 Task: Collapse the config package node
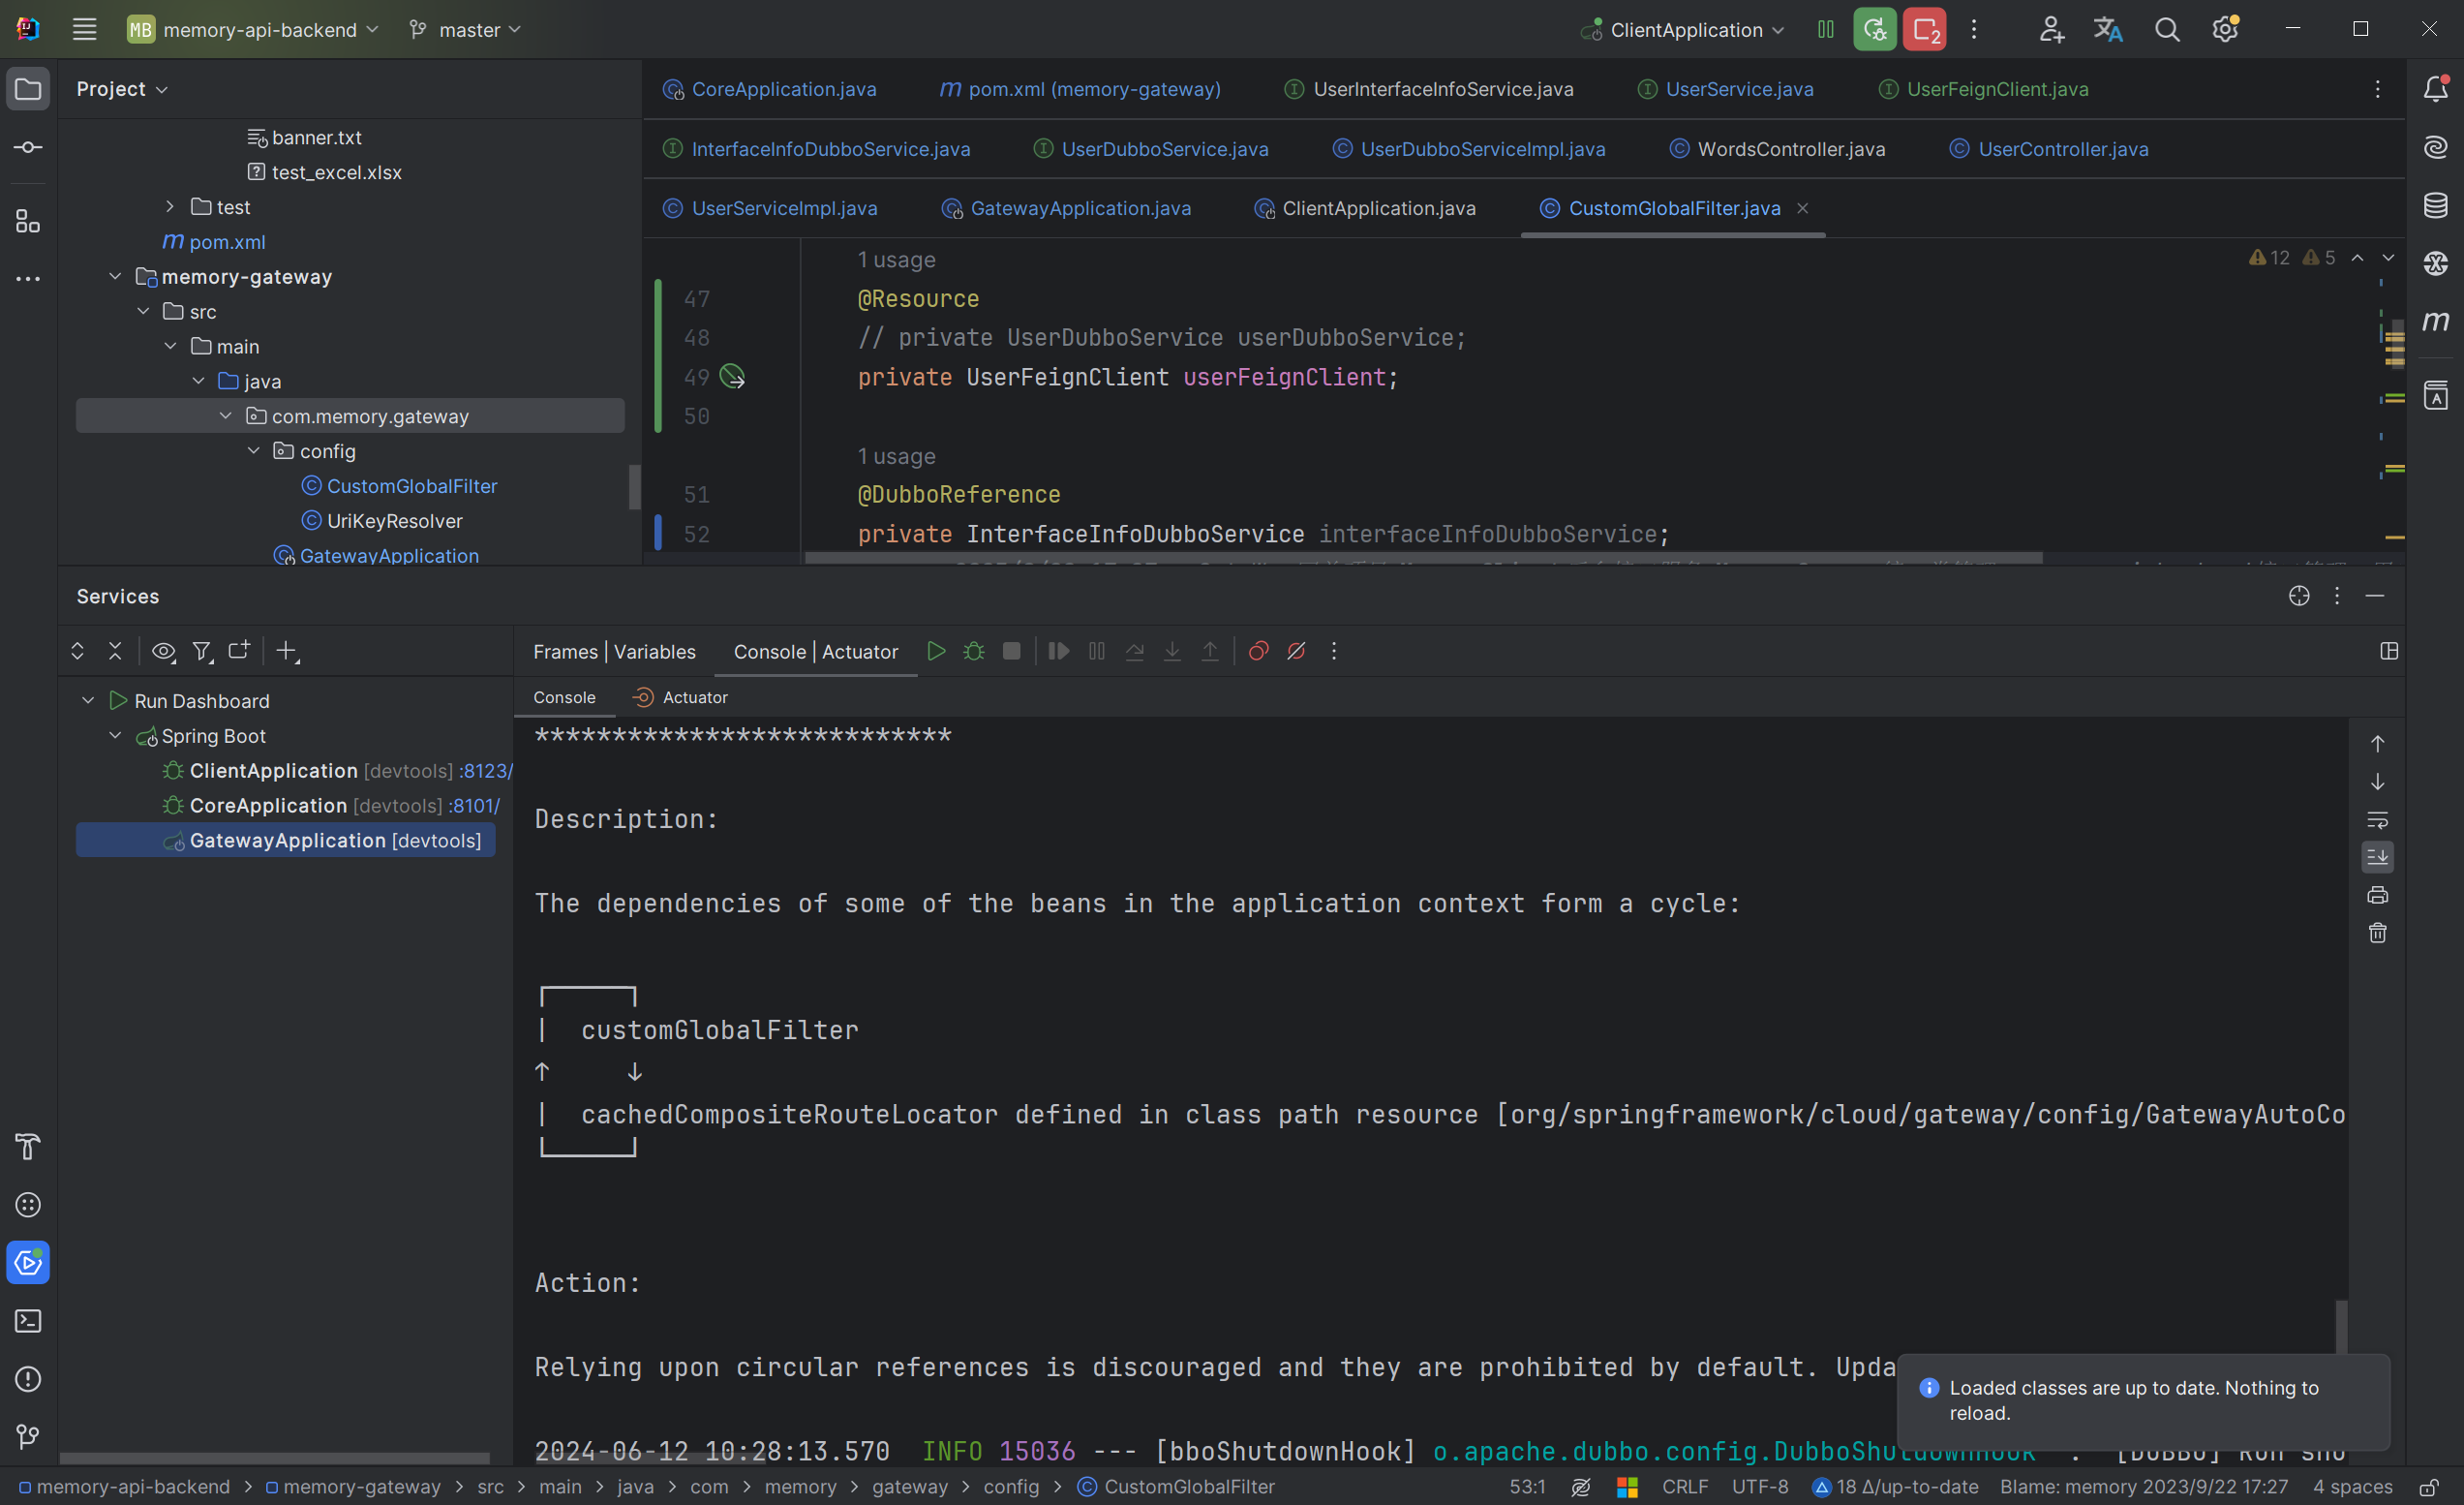(x=254, y=450)
